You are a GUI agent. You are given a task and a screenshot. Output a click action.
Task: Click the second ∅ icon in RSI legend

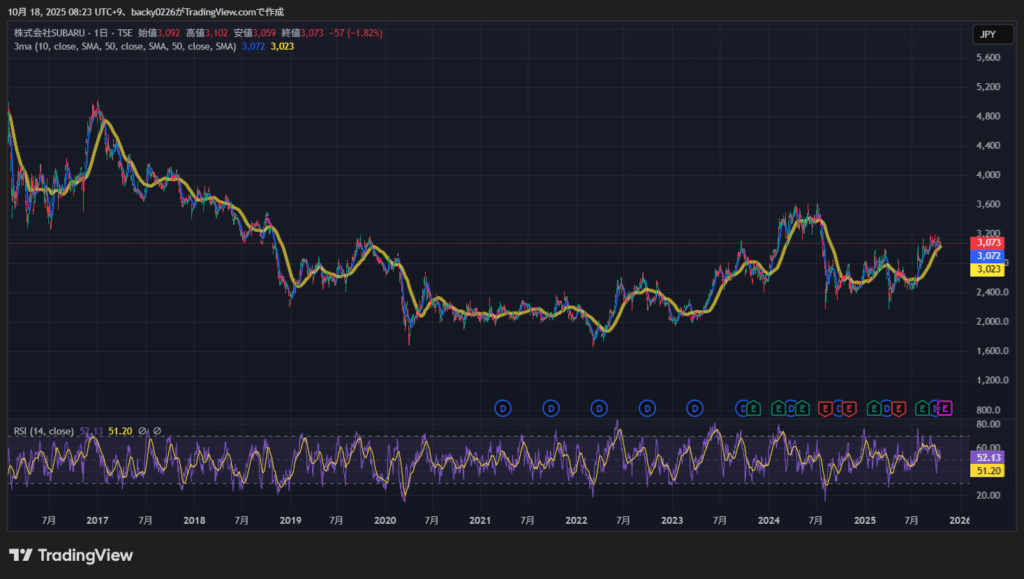tap(156, 431)
